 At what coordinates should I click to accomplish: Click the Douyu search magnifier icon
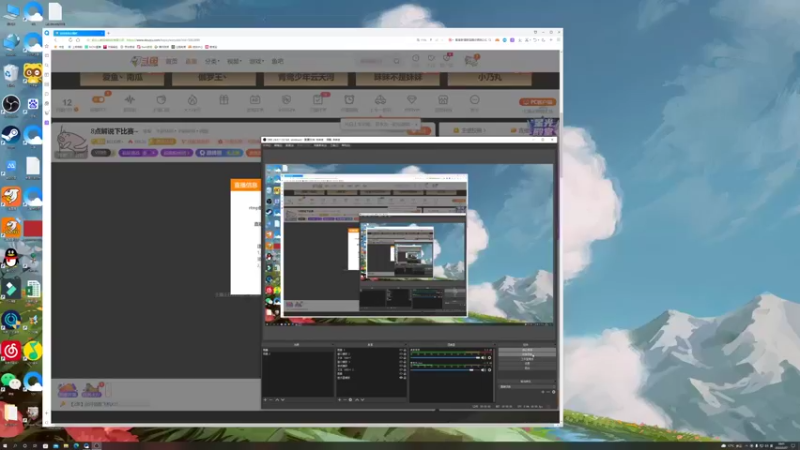coord(396,61)
